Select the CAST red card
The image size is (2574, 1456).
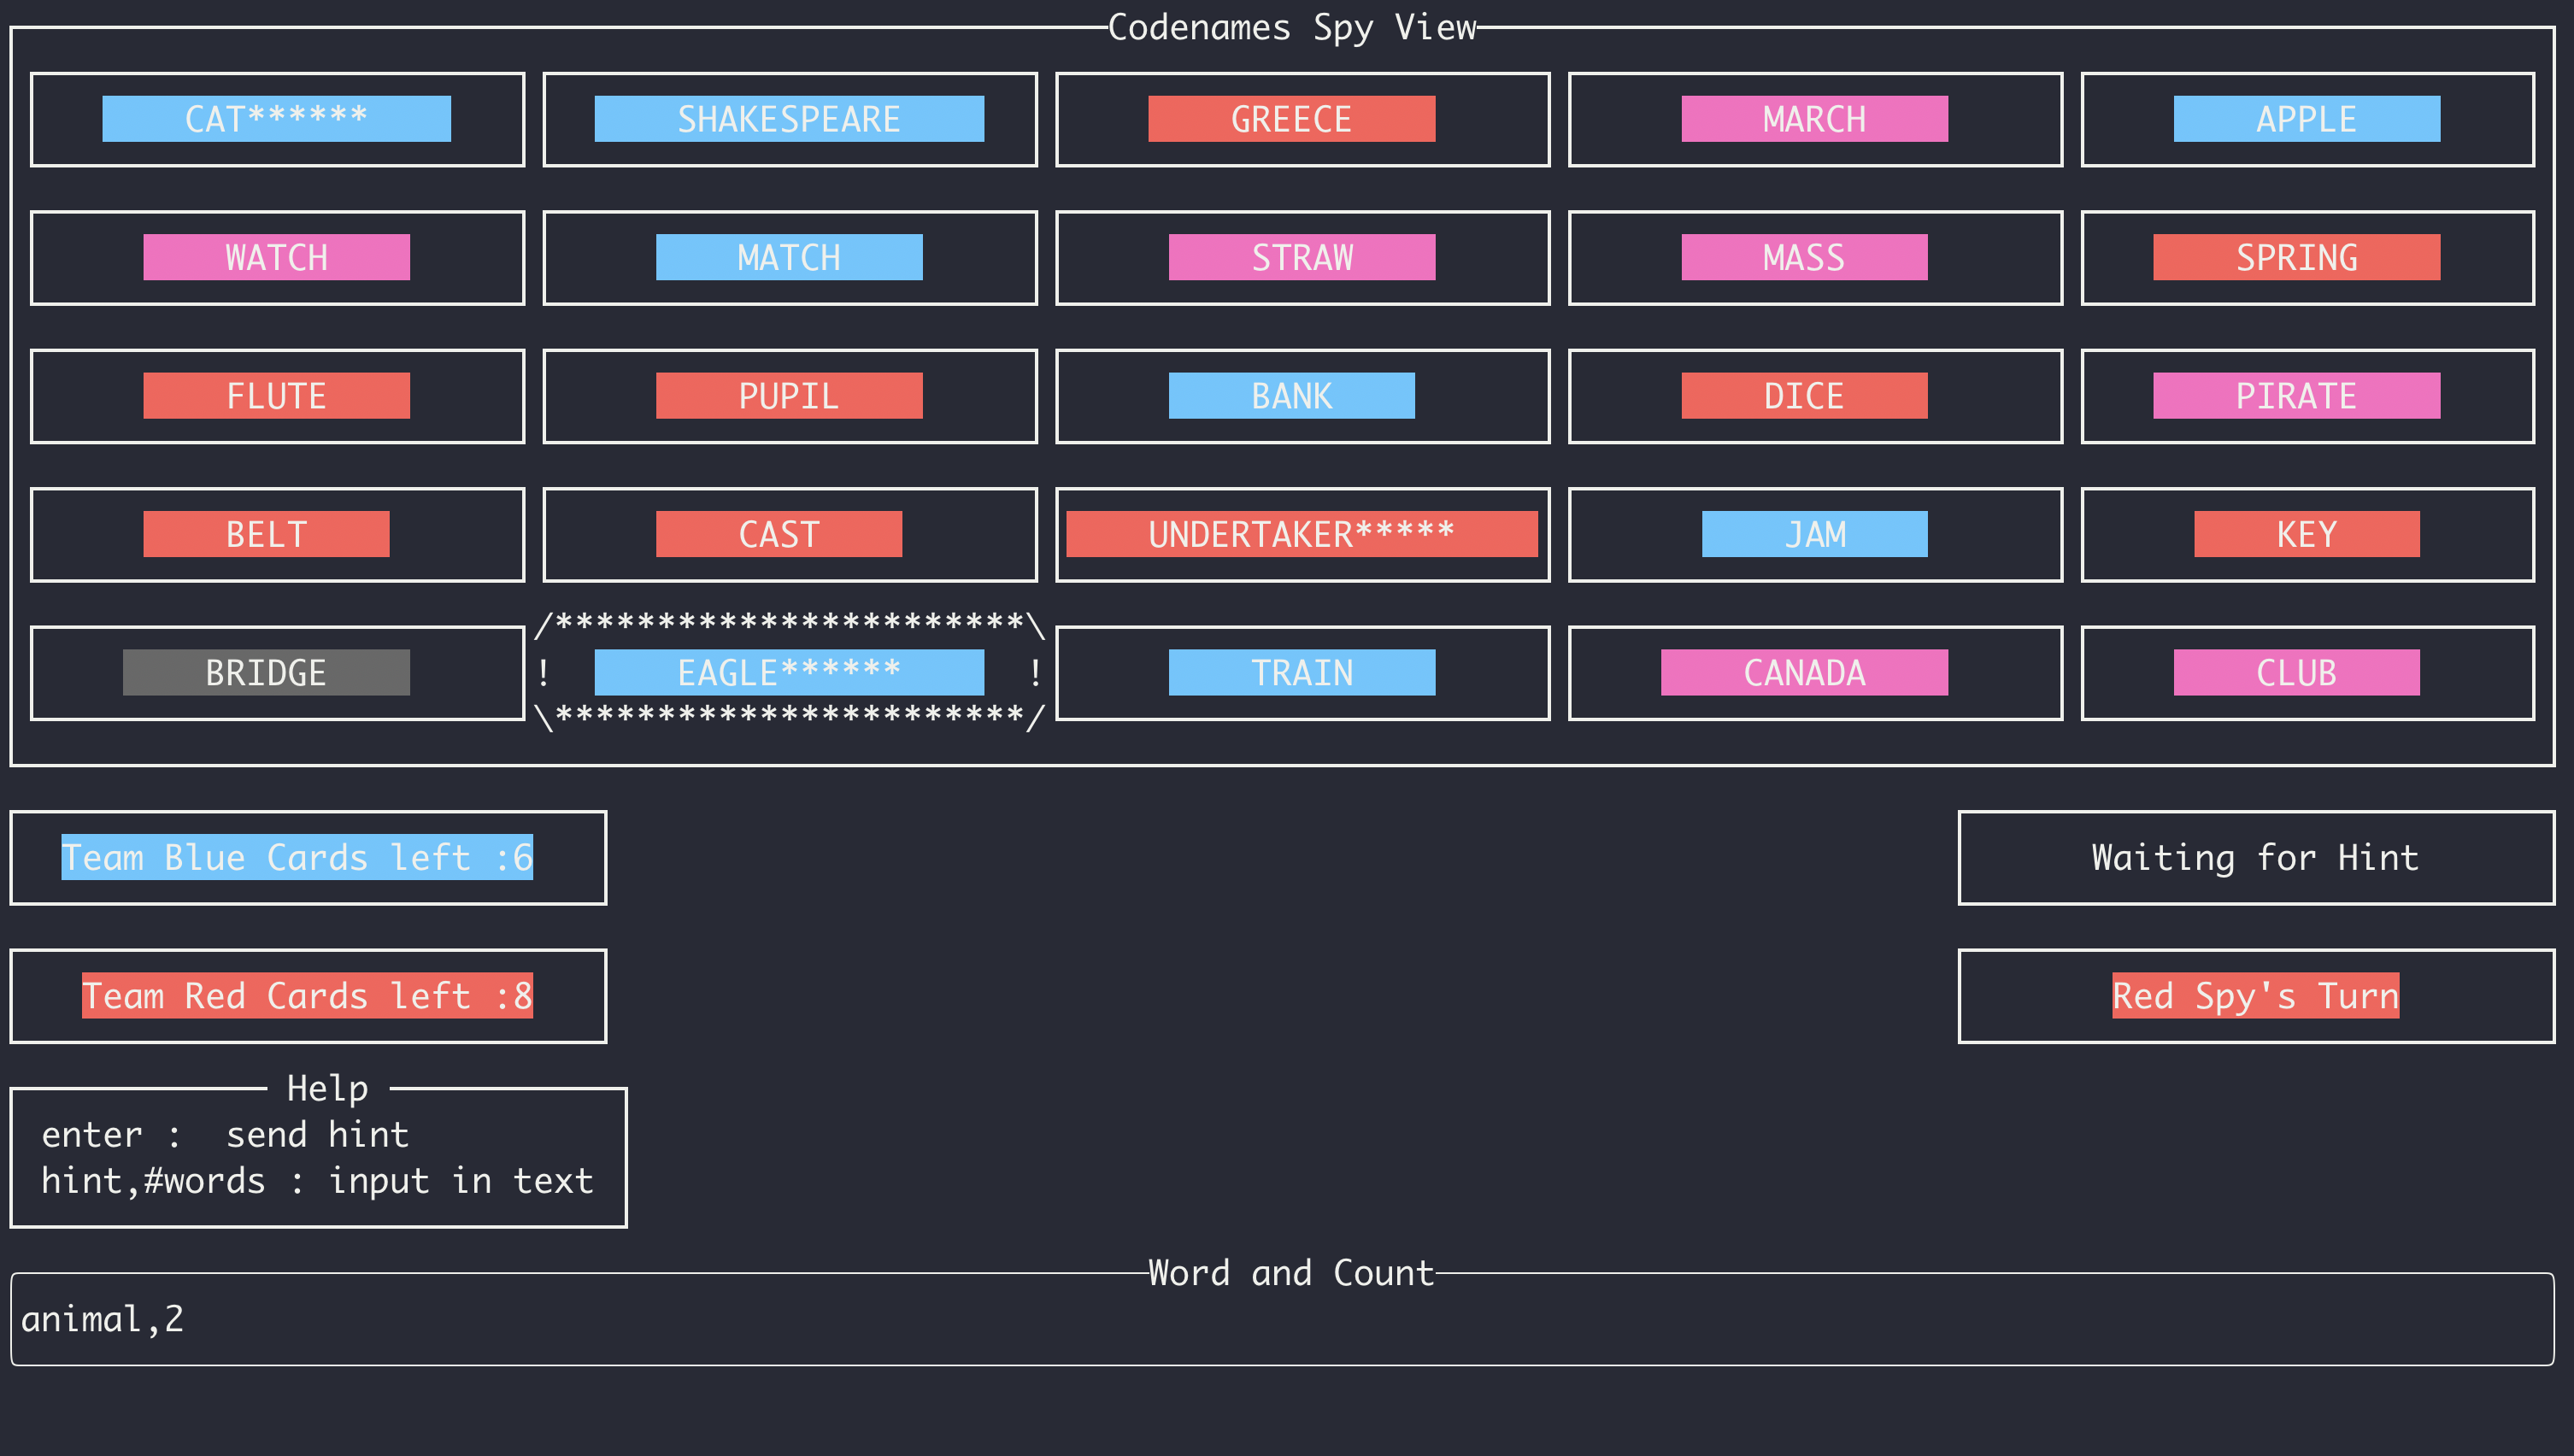click(x=790, y=534)
